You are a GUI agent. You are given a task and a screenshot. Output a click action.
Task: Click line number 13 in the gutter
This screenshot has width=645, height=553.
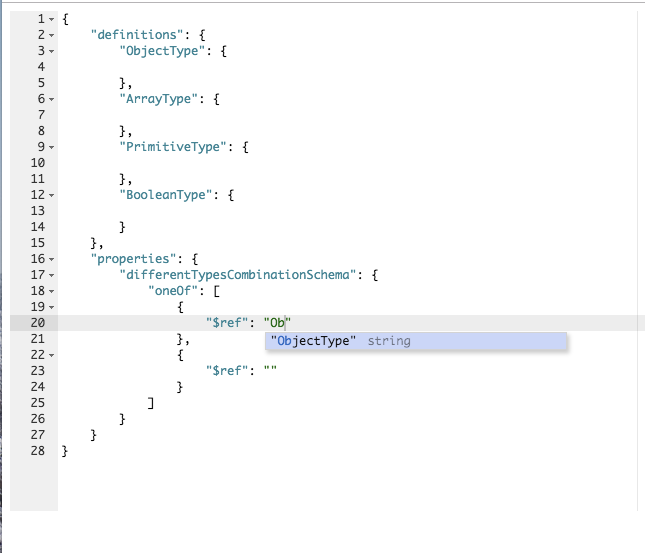(38, 211)
